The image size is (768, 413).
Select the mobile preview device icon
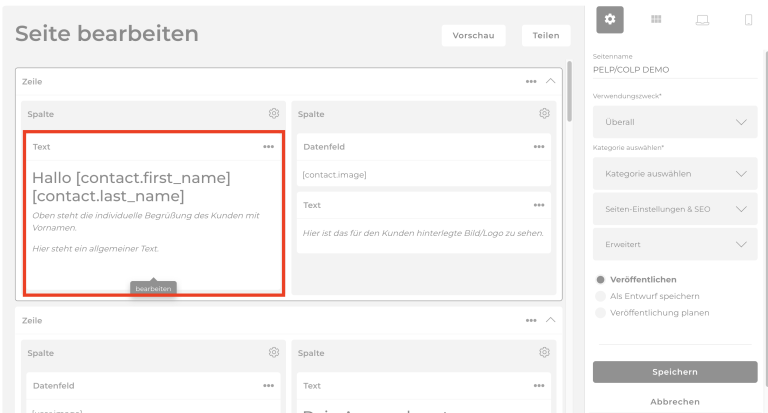pyautogui.click(x=748, y=19)
